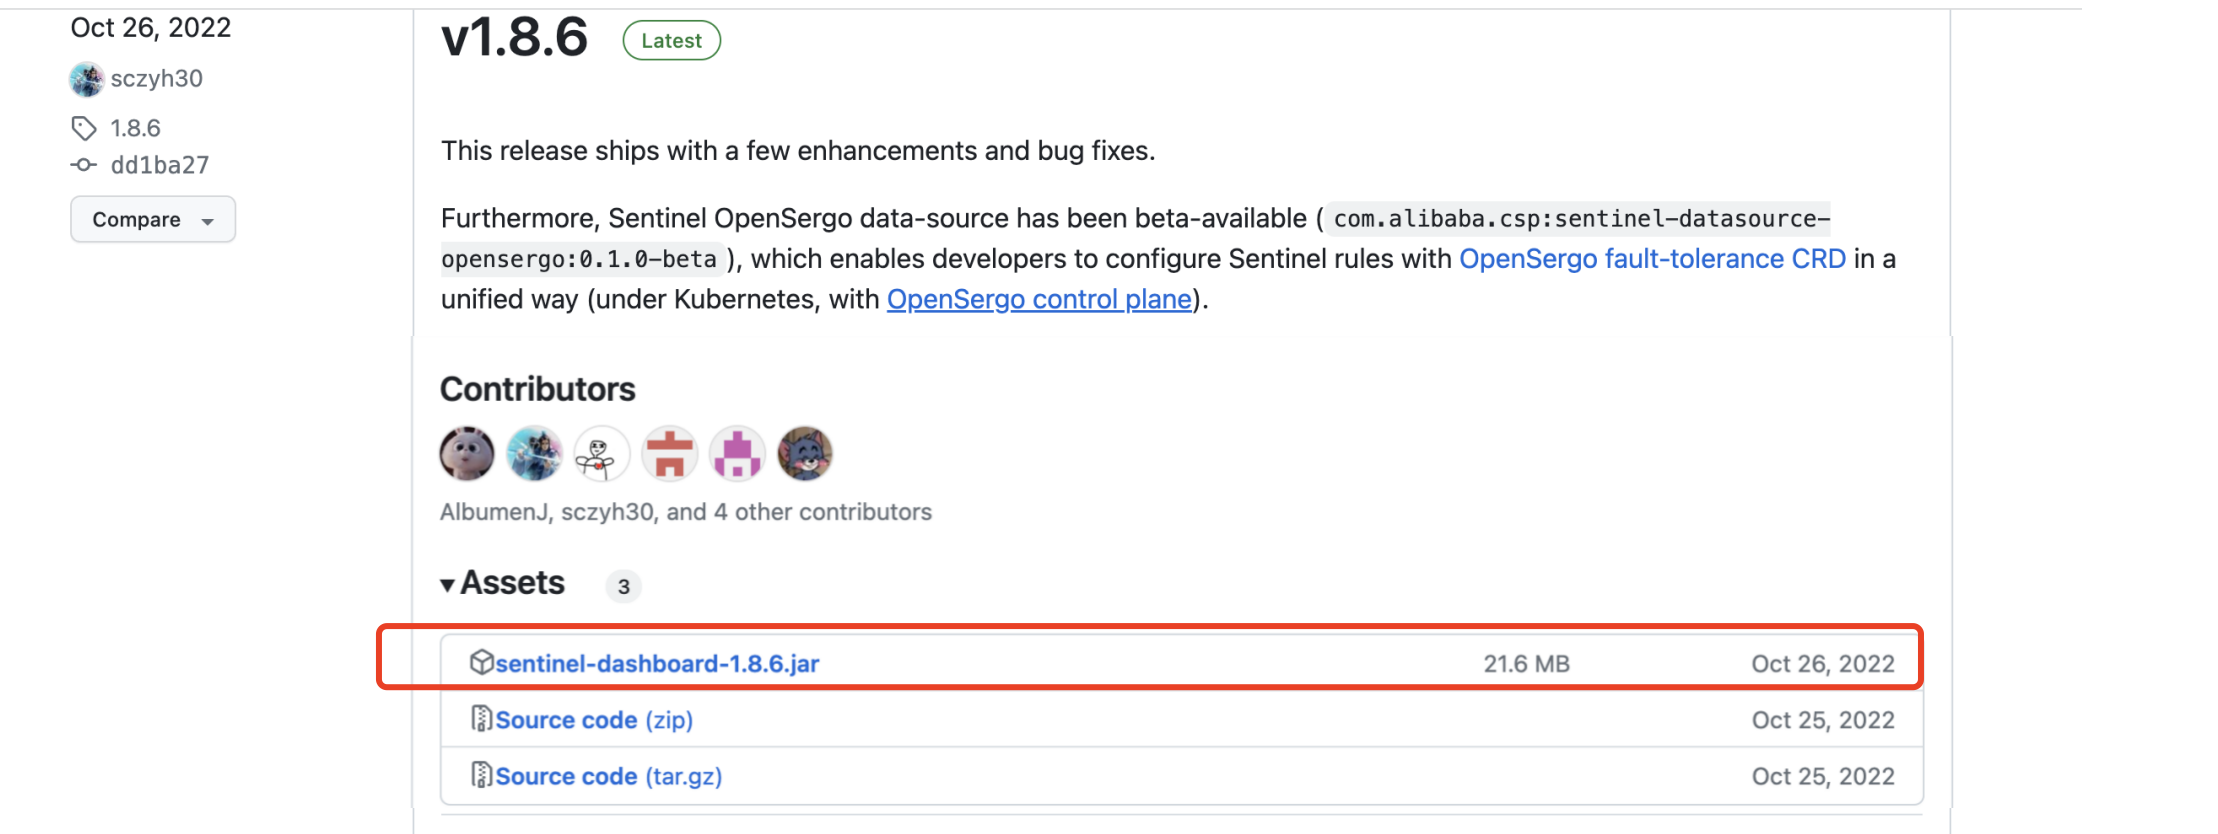
Task: Click the package icon beside sentinel-dashboard jar
Action: (x=481, y=662)
